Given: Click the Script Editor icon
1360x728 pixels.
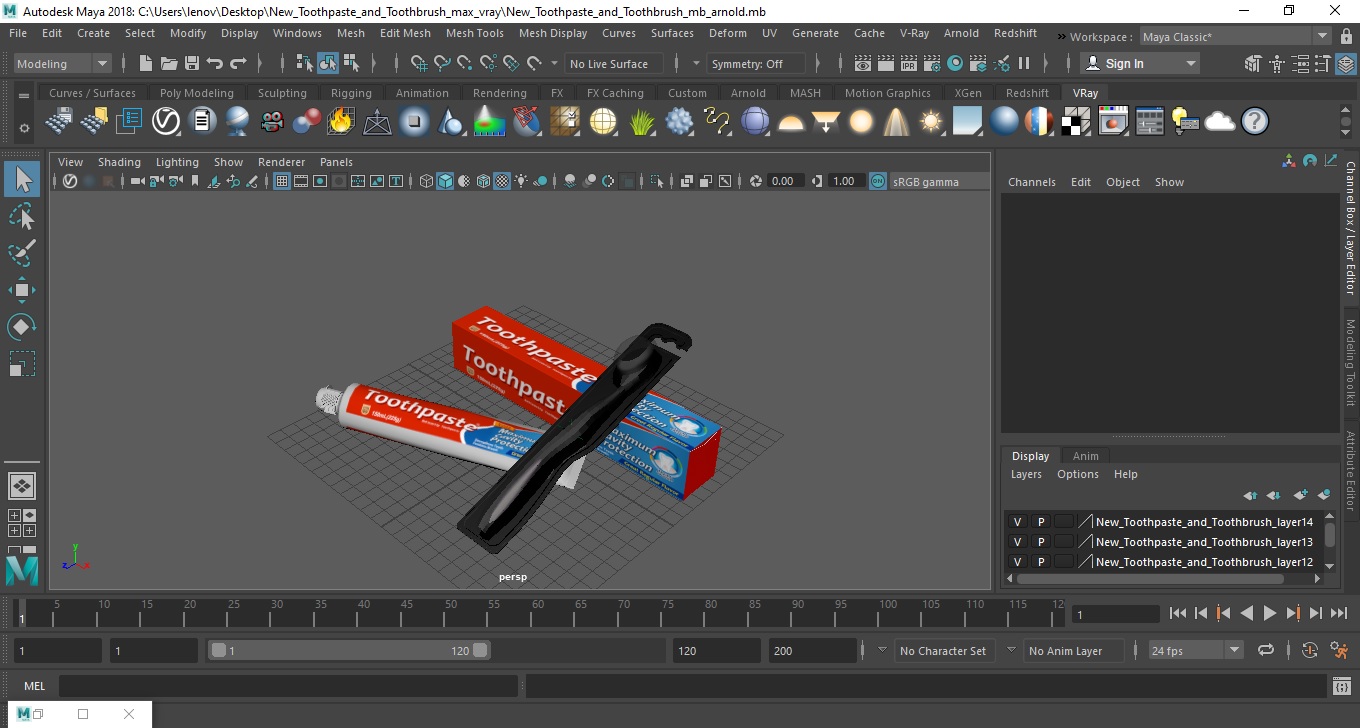Looking at the screenshot, I should click(x=1342, y=686).
